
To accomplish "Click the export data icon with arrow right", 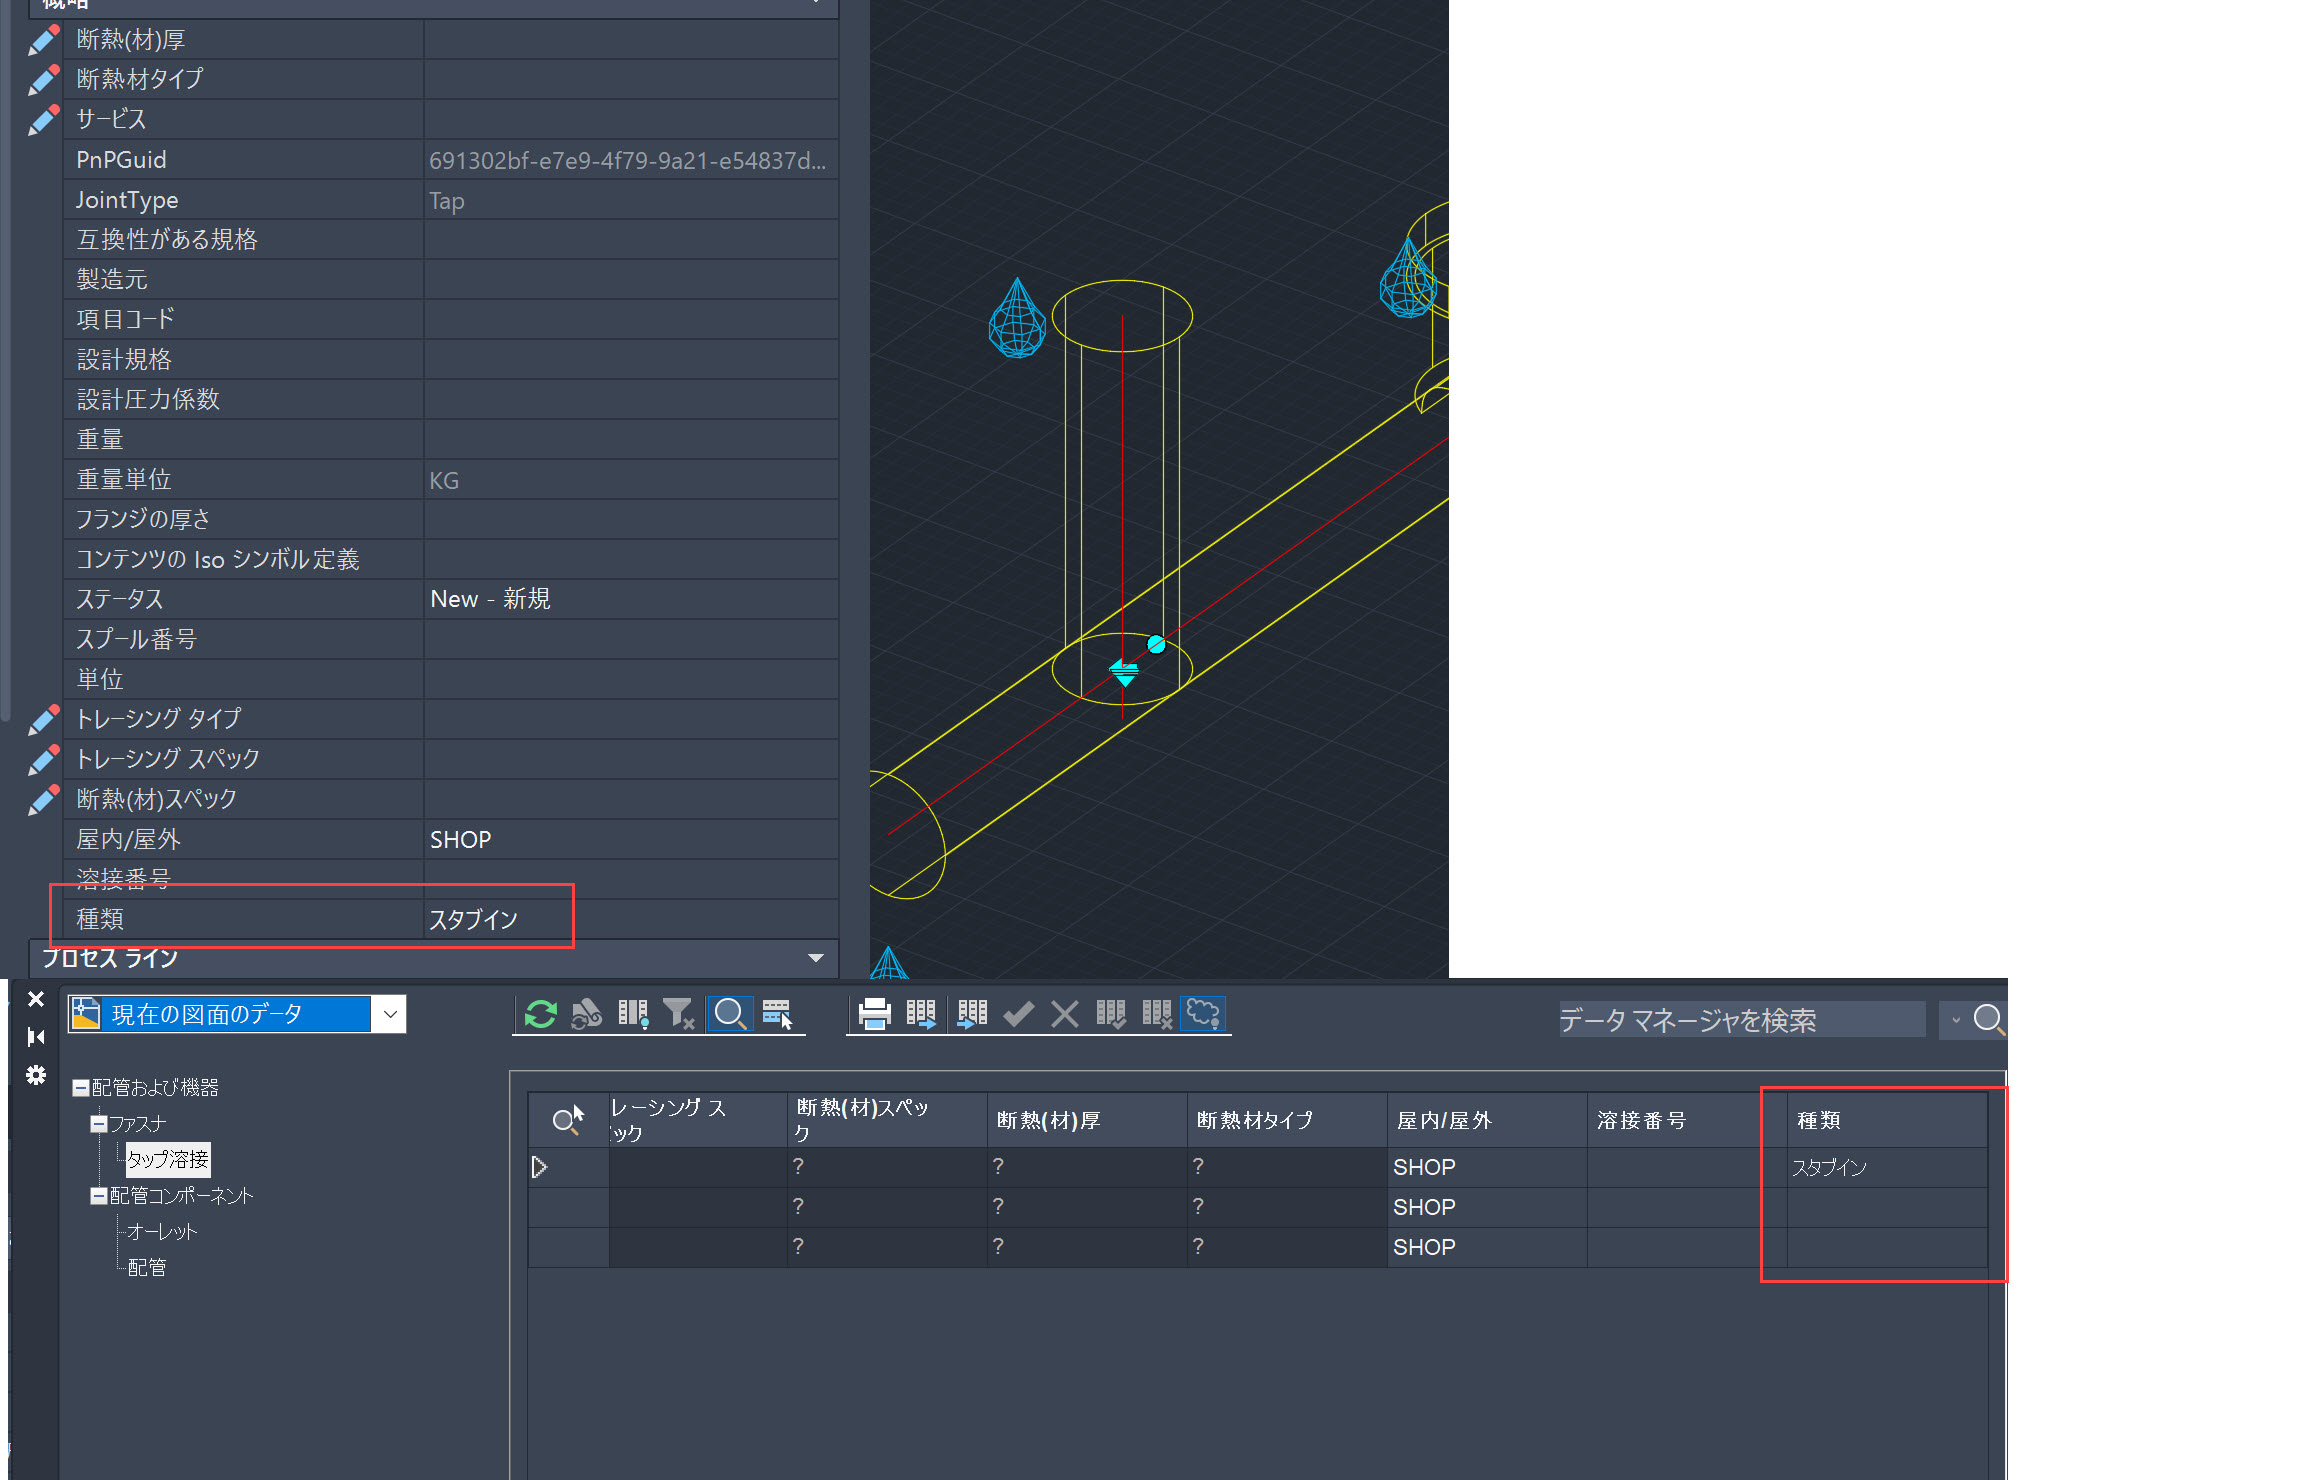I will (921, 1014).
